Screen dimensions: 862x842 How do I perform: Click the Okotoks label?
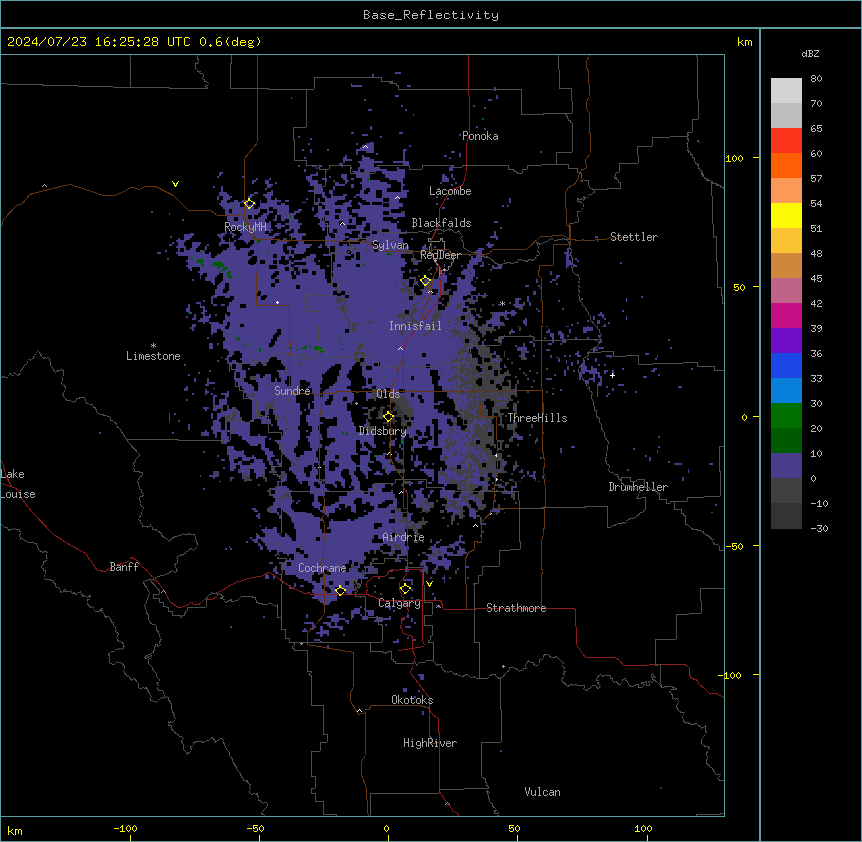pyautogui.click(x=412, y=700)
